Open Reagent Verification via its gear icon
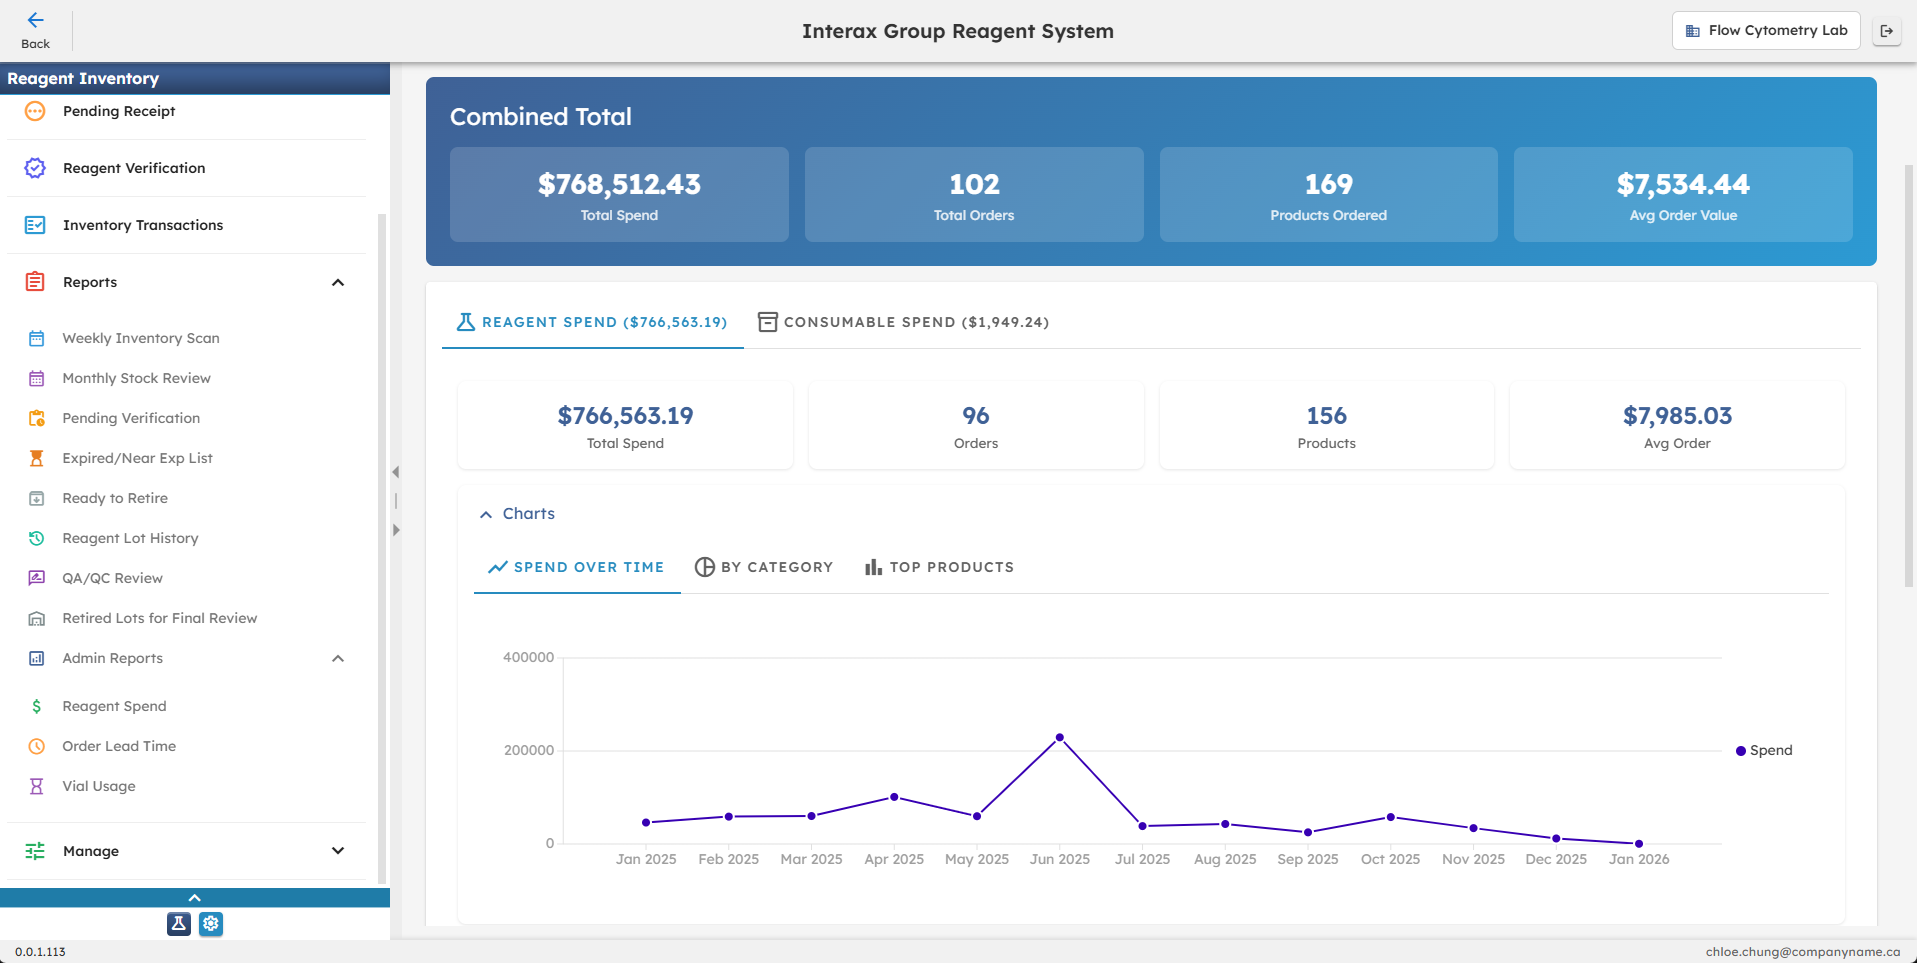This screenshot has height=963, width=1917. click(35, 168)
